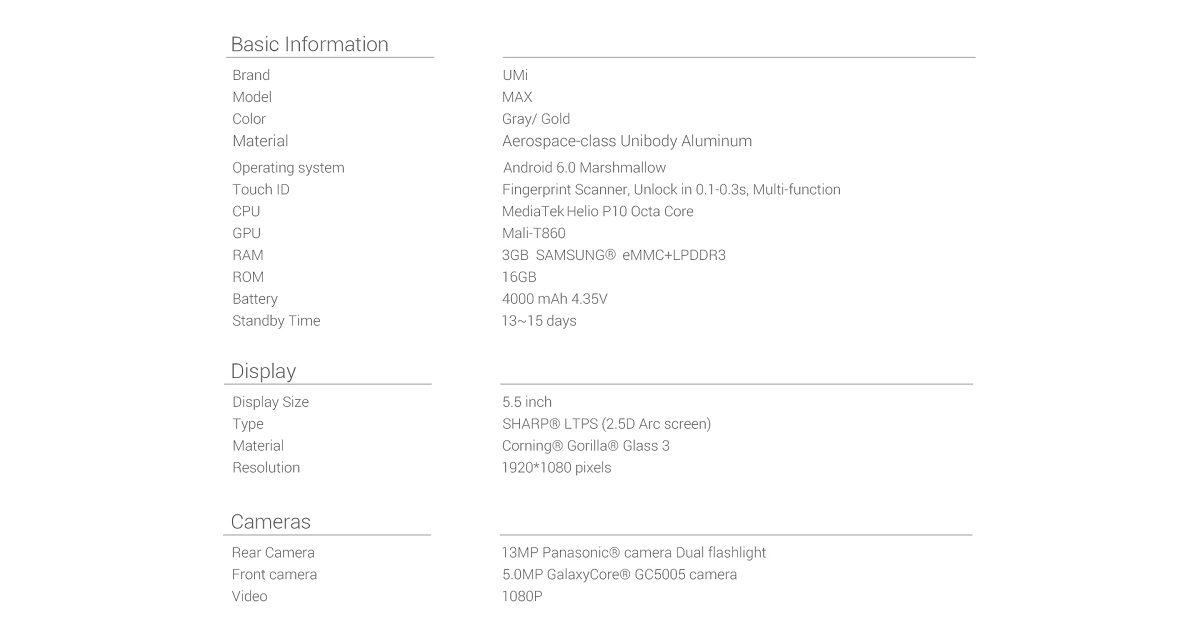
Task: Click the Cameras section heading
Action: tap(270, 522)
